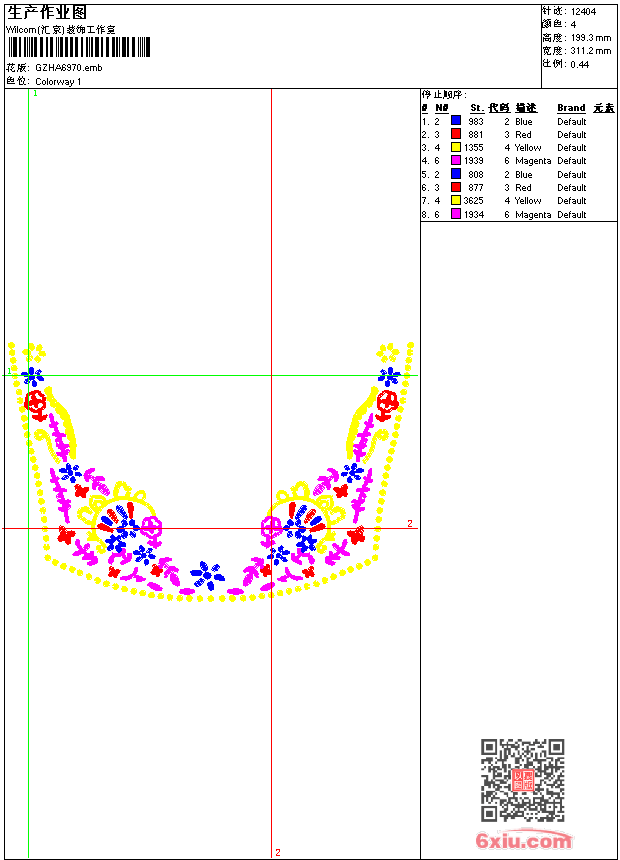Click the red marker 2 on horizontal line
Viewport: 620px width, 860px height.
click(x=409, y=524)
